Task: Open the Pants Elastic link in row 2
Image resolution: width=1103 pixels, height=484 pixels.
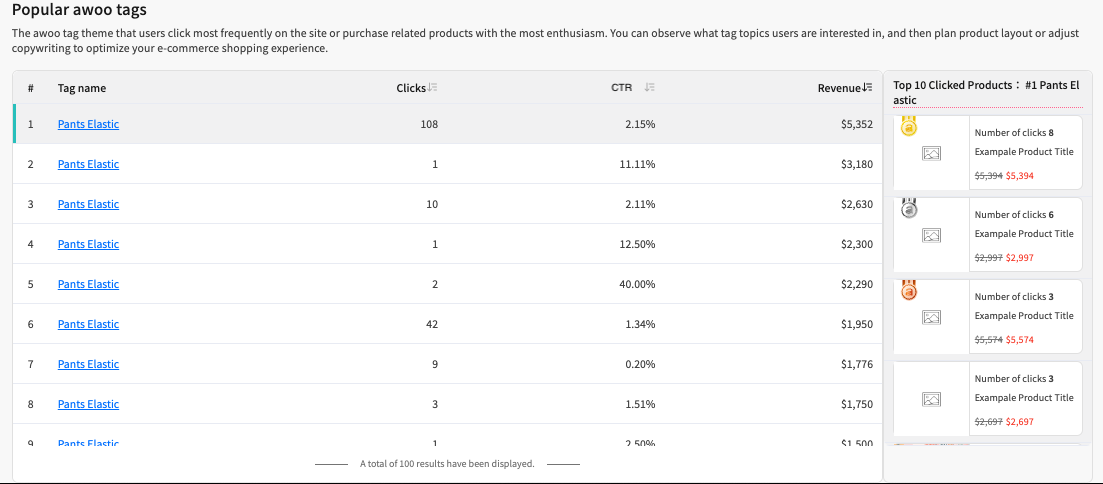Action: [88, 164]
